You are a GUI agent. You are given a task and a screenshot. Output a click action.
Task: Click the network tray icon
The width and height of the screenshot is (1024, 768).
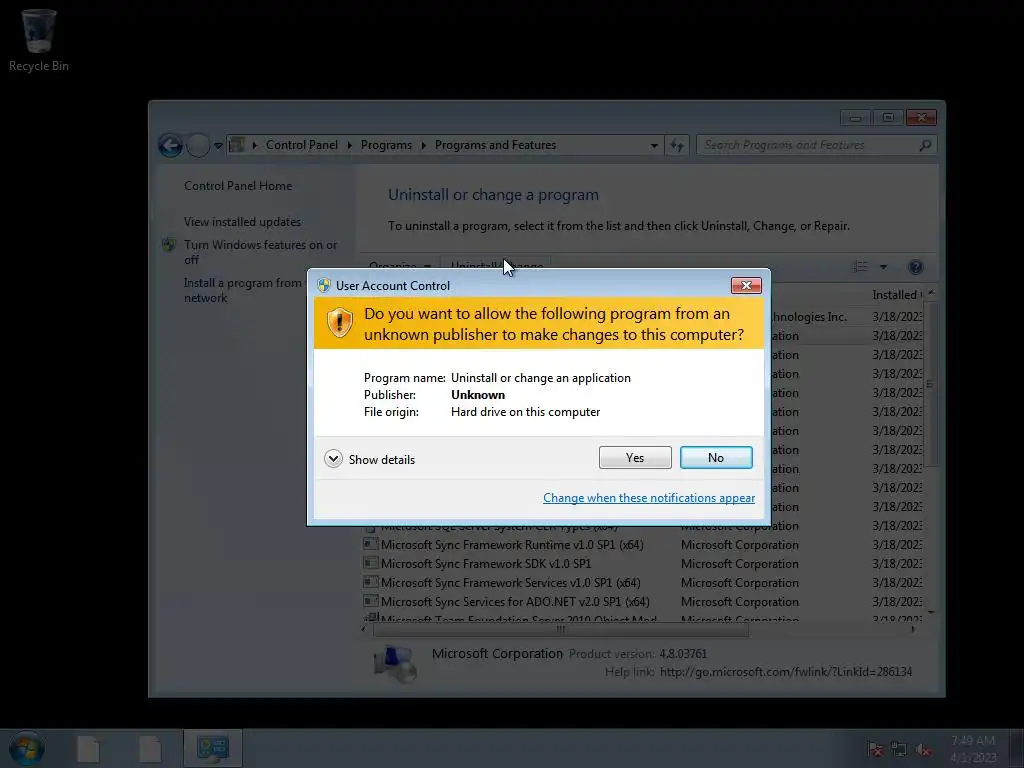point(899,749)
